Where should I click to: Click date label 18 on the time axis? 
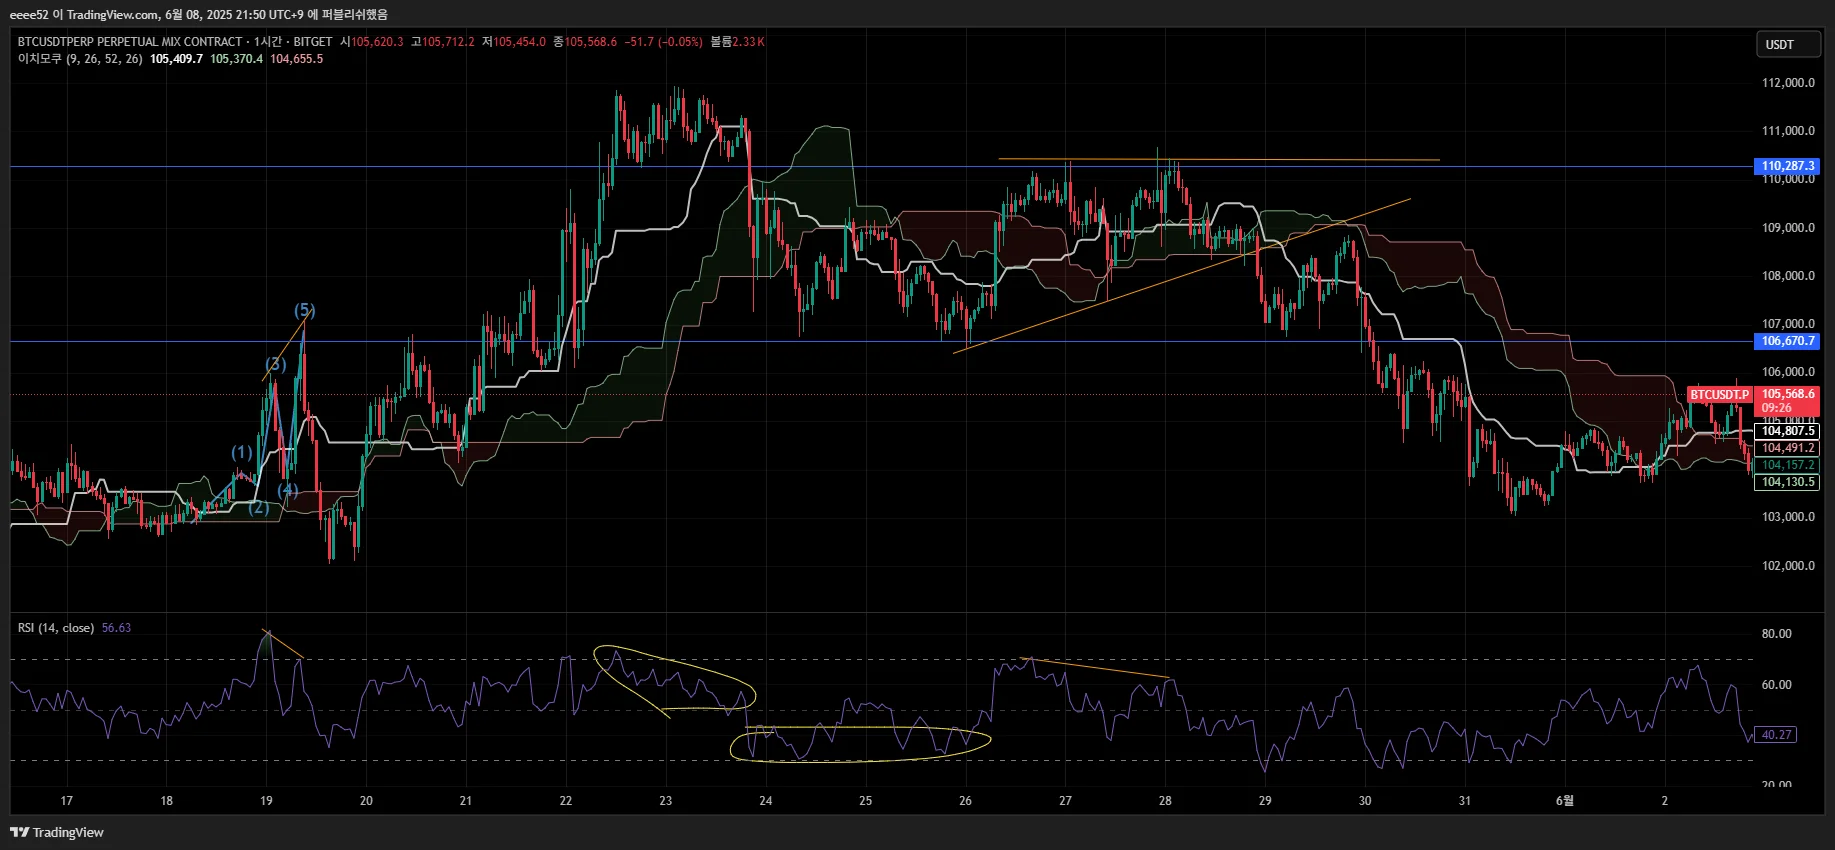167,801
